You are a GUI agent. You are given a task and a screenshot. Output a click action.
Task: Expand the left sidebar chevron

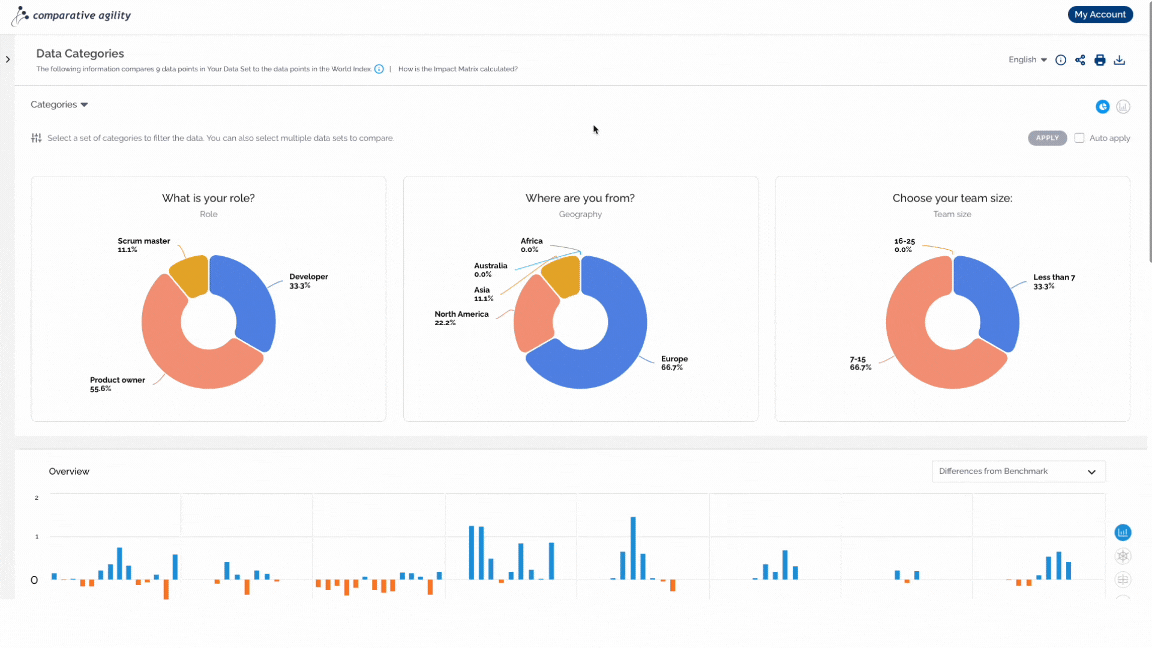coord(7,60)
